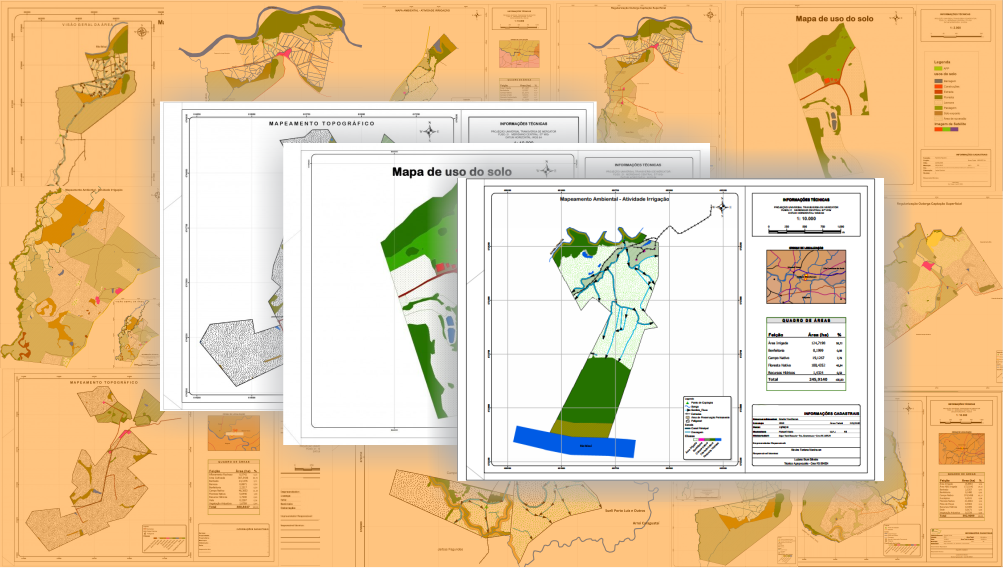Select the 'Mapa de uso do solo' center heading
This screenshot has height=568, width=1003.
click(451, 172)
